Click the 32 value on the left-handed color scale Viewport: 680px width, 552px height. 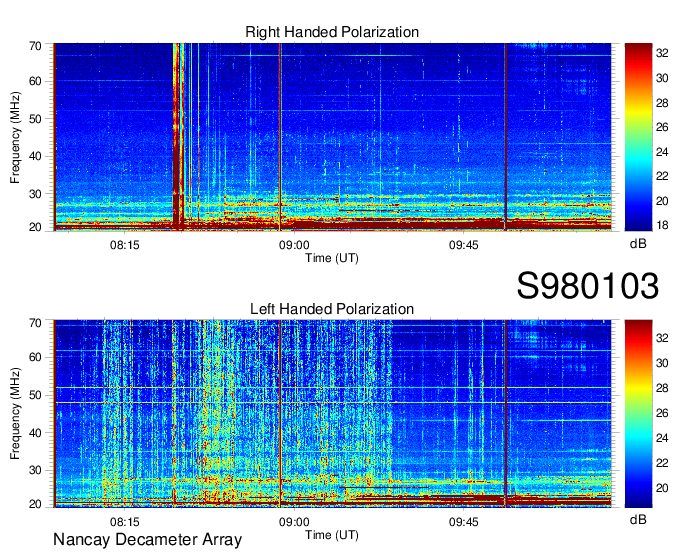[662, 338]
